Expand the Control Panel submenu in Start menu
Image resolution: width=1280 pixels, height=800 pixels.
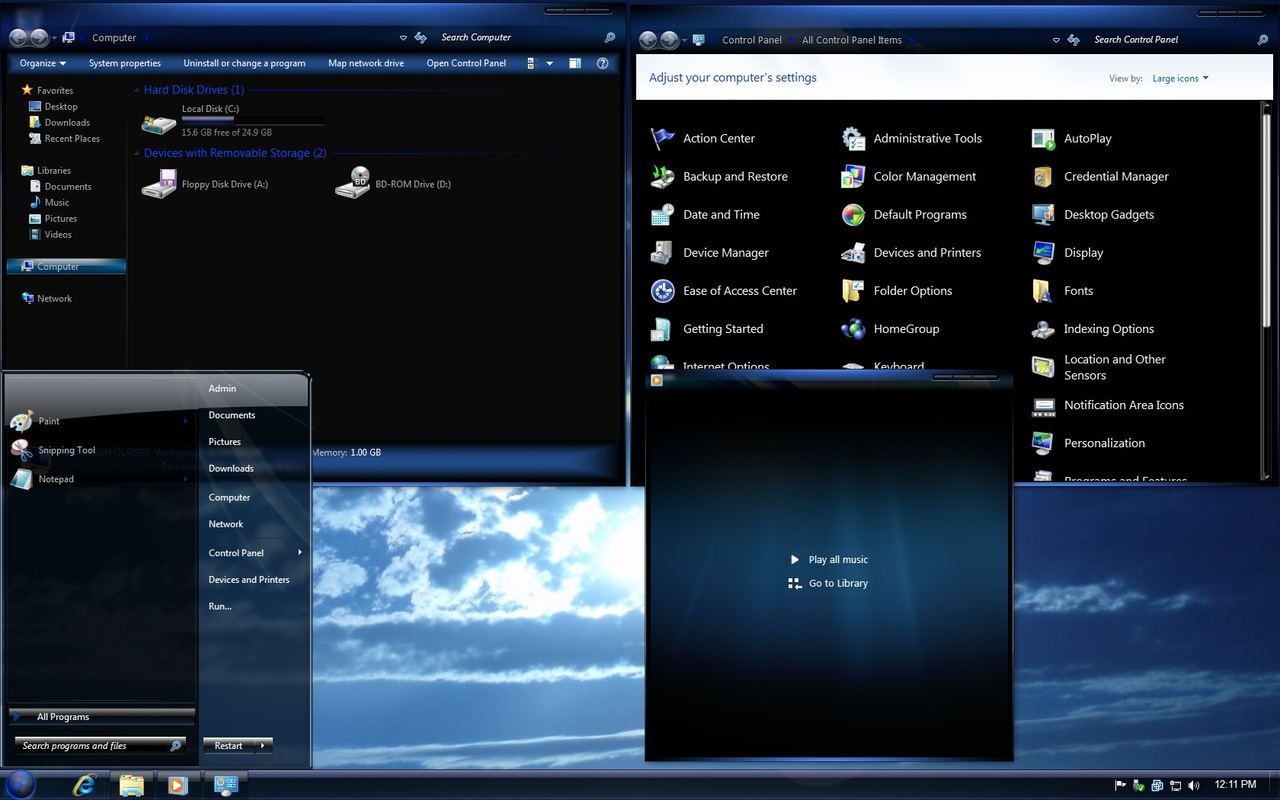click(x=299, y=552)
